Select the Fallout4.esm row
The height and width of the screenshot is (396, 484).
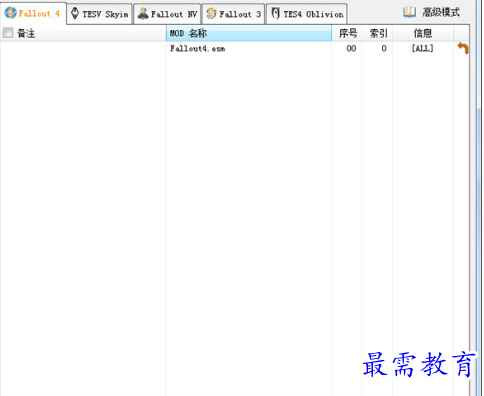pyautogui.click(x=235, y=49)
